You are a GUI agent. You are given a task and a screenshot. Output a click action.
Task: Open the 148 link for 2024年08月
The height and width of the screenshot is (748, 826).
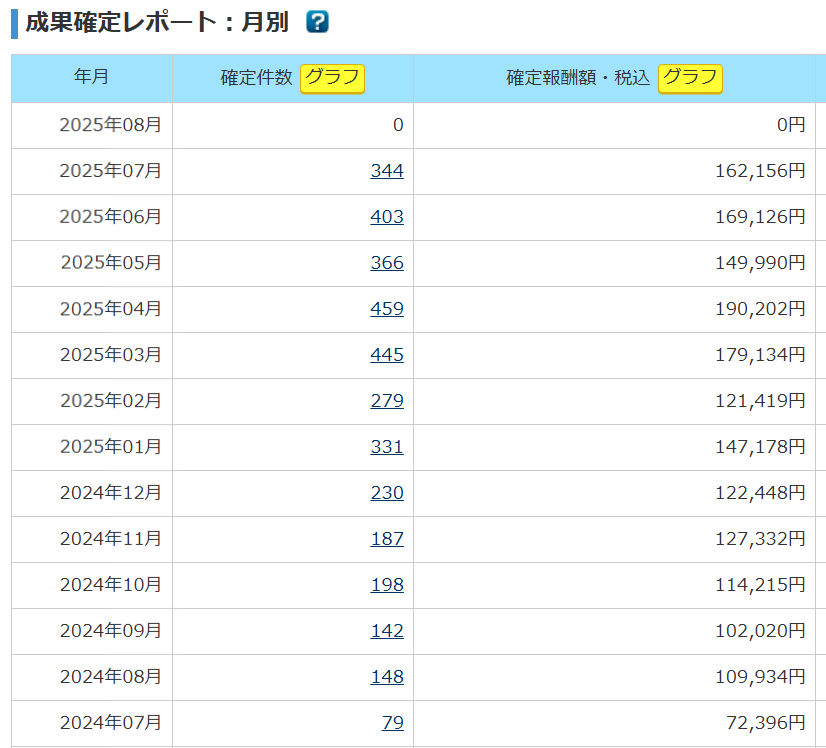(x=386, y=677)
